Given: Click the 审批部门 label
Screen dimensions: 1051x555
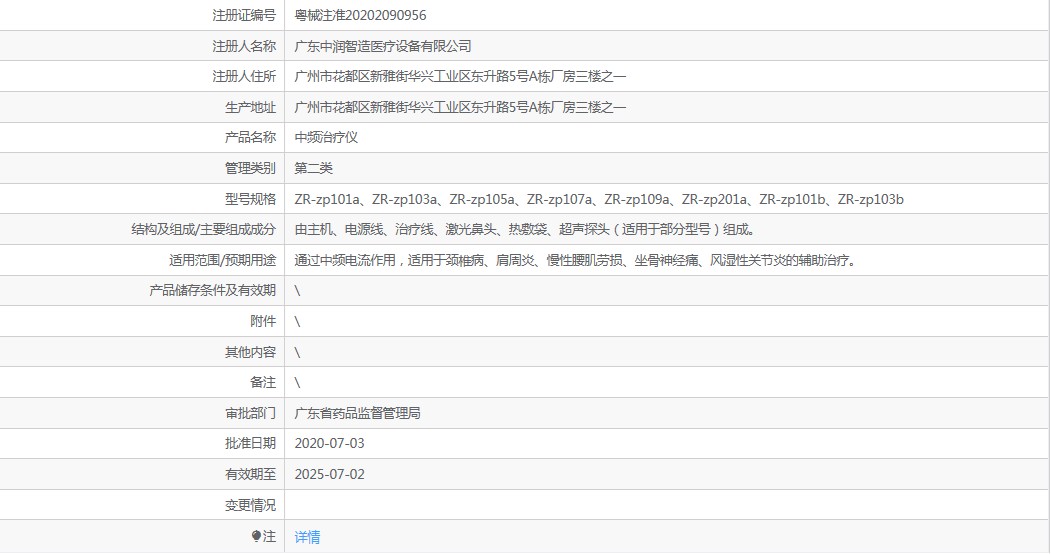Looking at the screenshot, I should click(x=250, y=413).
